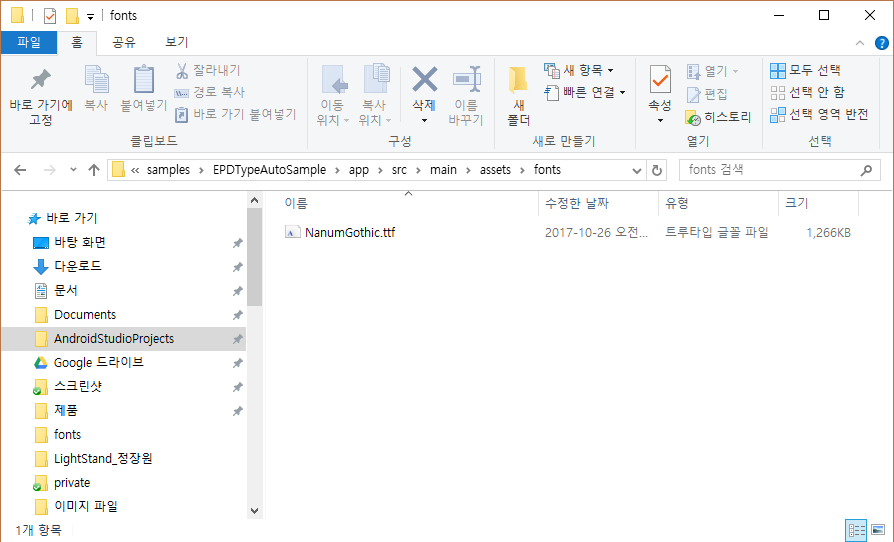Open file History (히스토리)

[x=718, y=117]
